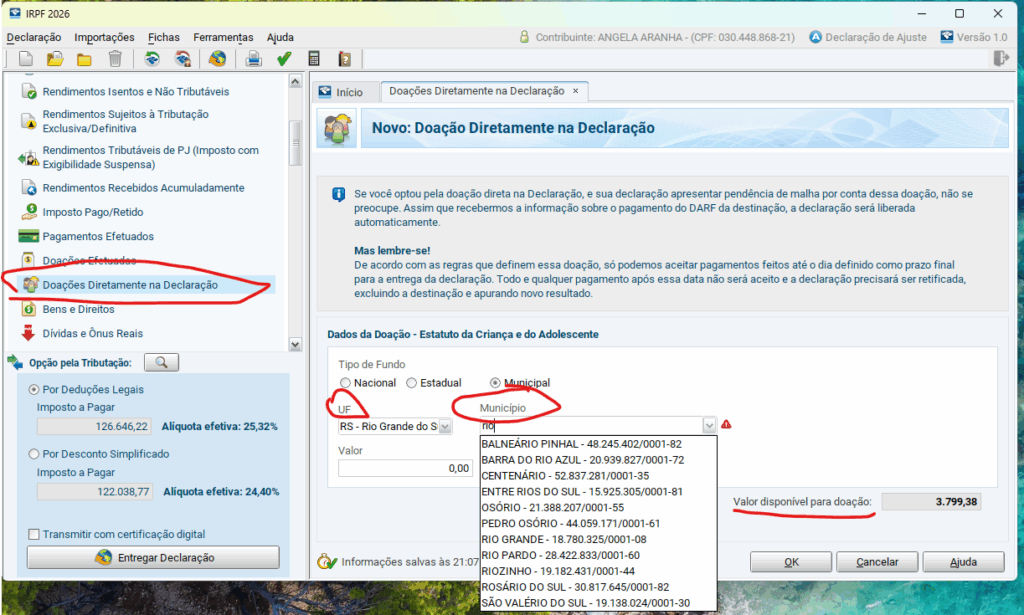The width and height of the screenshot is (1024, 615).
Task: Select the printer icon in the toolbar
Action: coord(252,58)
